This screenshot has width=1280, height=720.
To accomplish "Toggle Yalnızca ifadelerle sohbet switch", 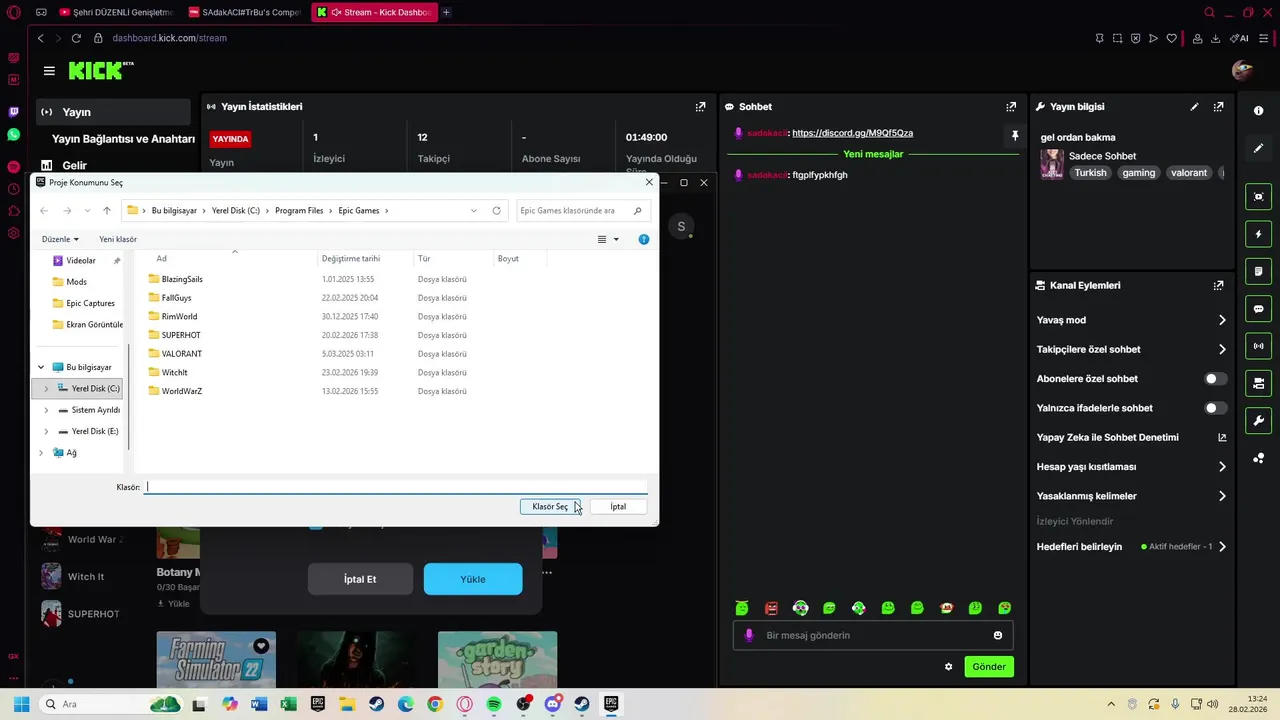I will pyautogui.click(x=1215, y=408).
